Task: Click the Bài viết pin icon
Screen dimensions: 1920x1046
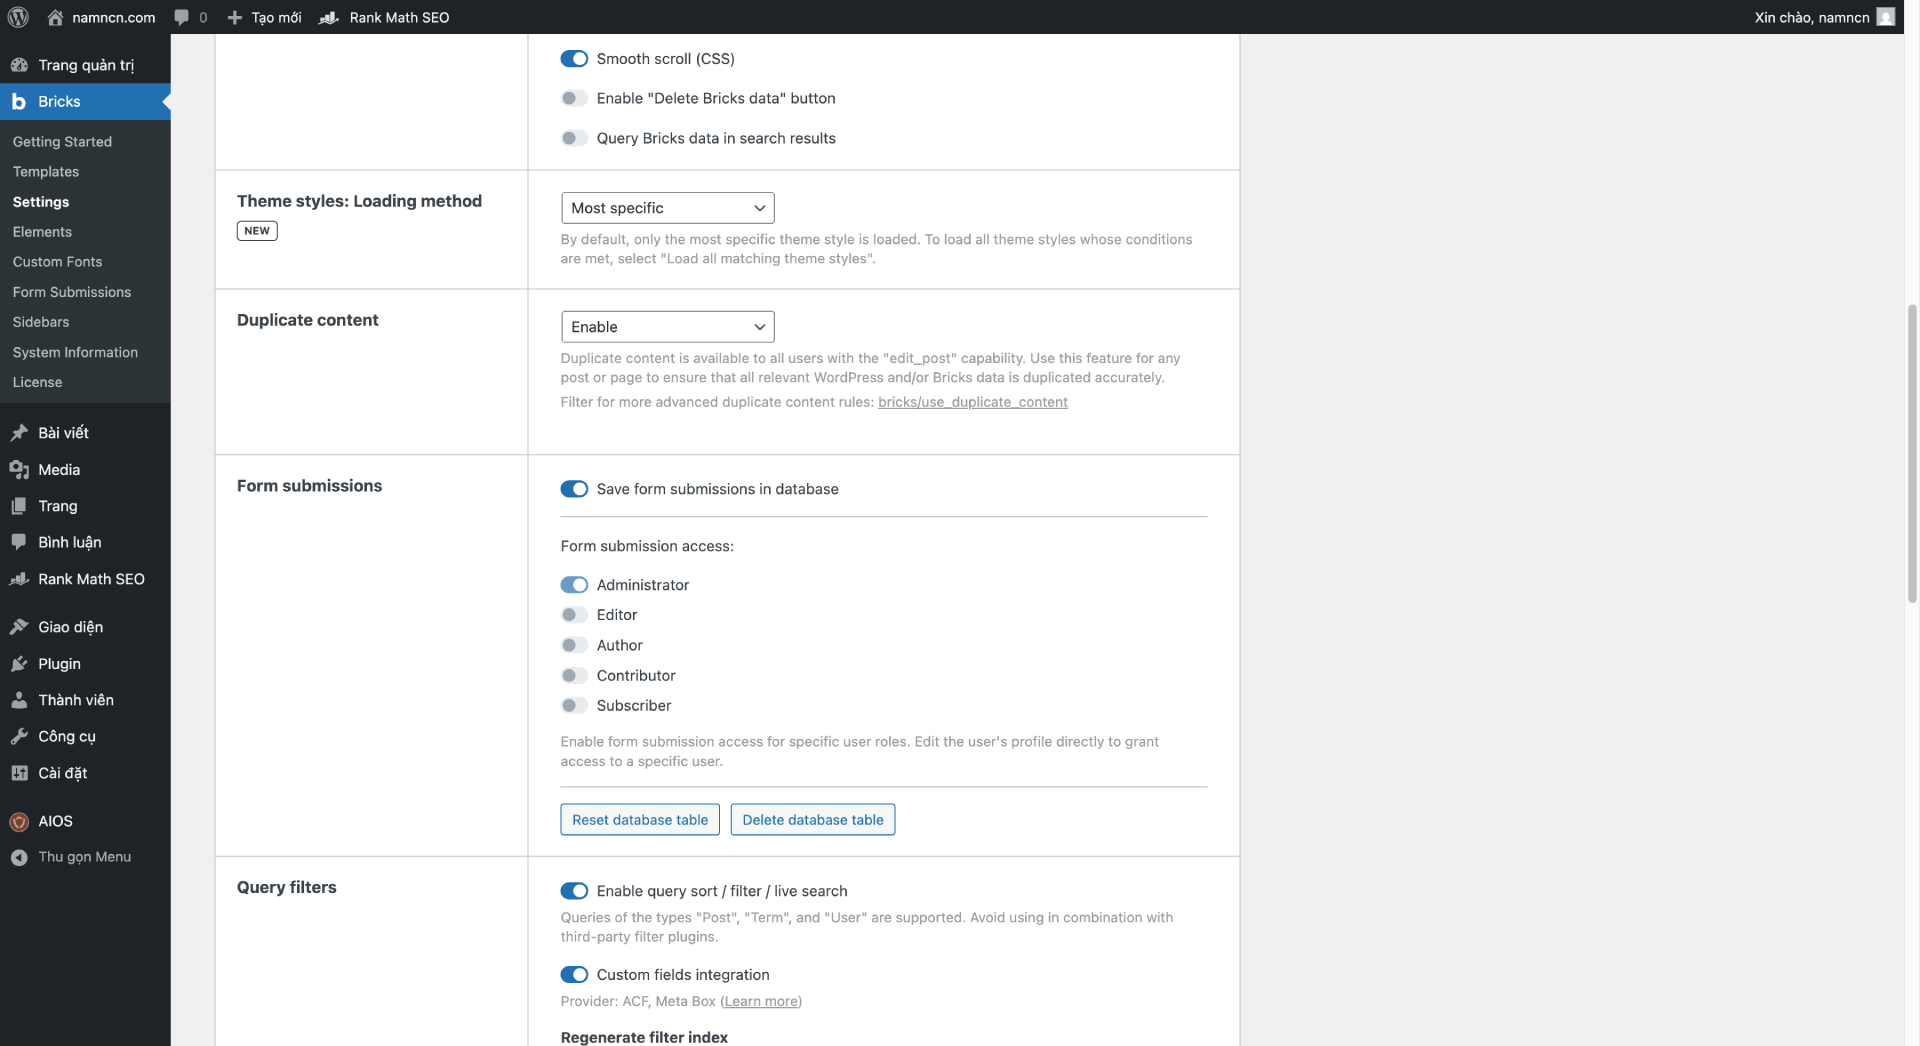Action: pyautogui.click(x=19, y=433)
